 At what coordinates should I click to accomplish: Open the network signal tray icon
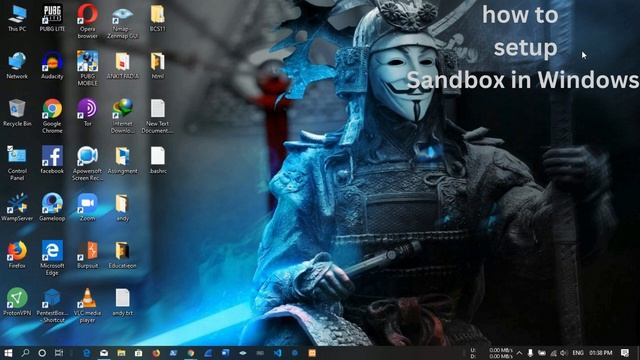tap(553, 353)
